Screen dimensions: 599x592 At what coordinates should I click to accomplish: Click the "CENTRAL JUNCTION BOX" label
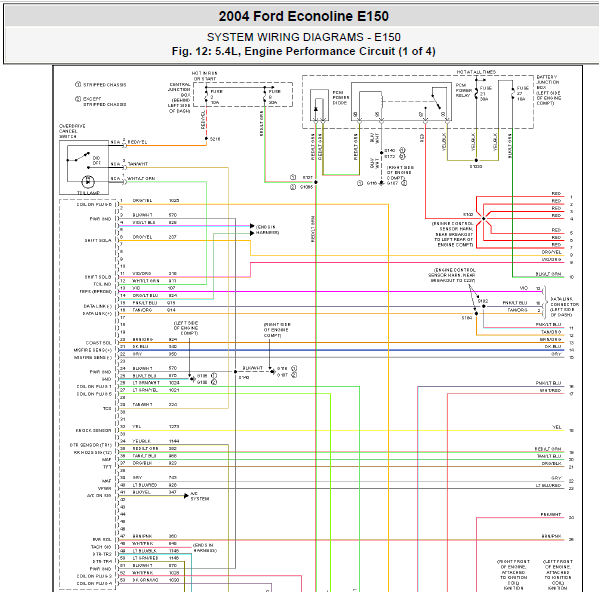point(180,90)
